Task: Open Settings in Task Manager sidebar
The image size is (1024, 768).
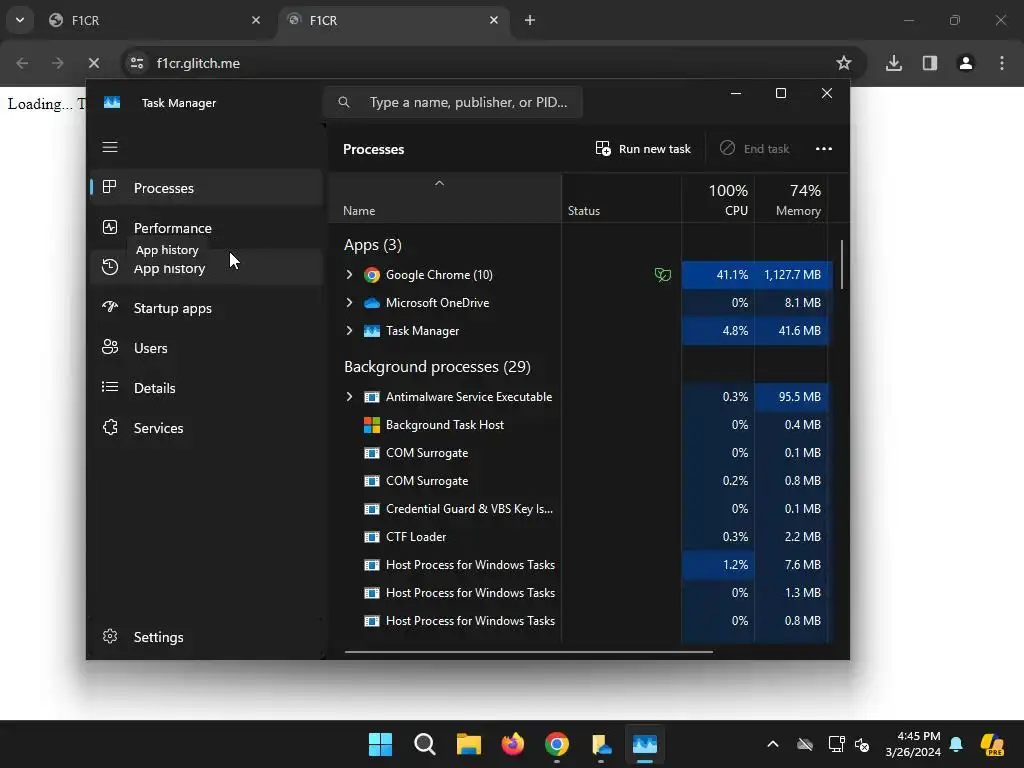Action: point(206,637)
